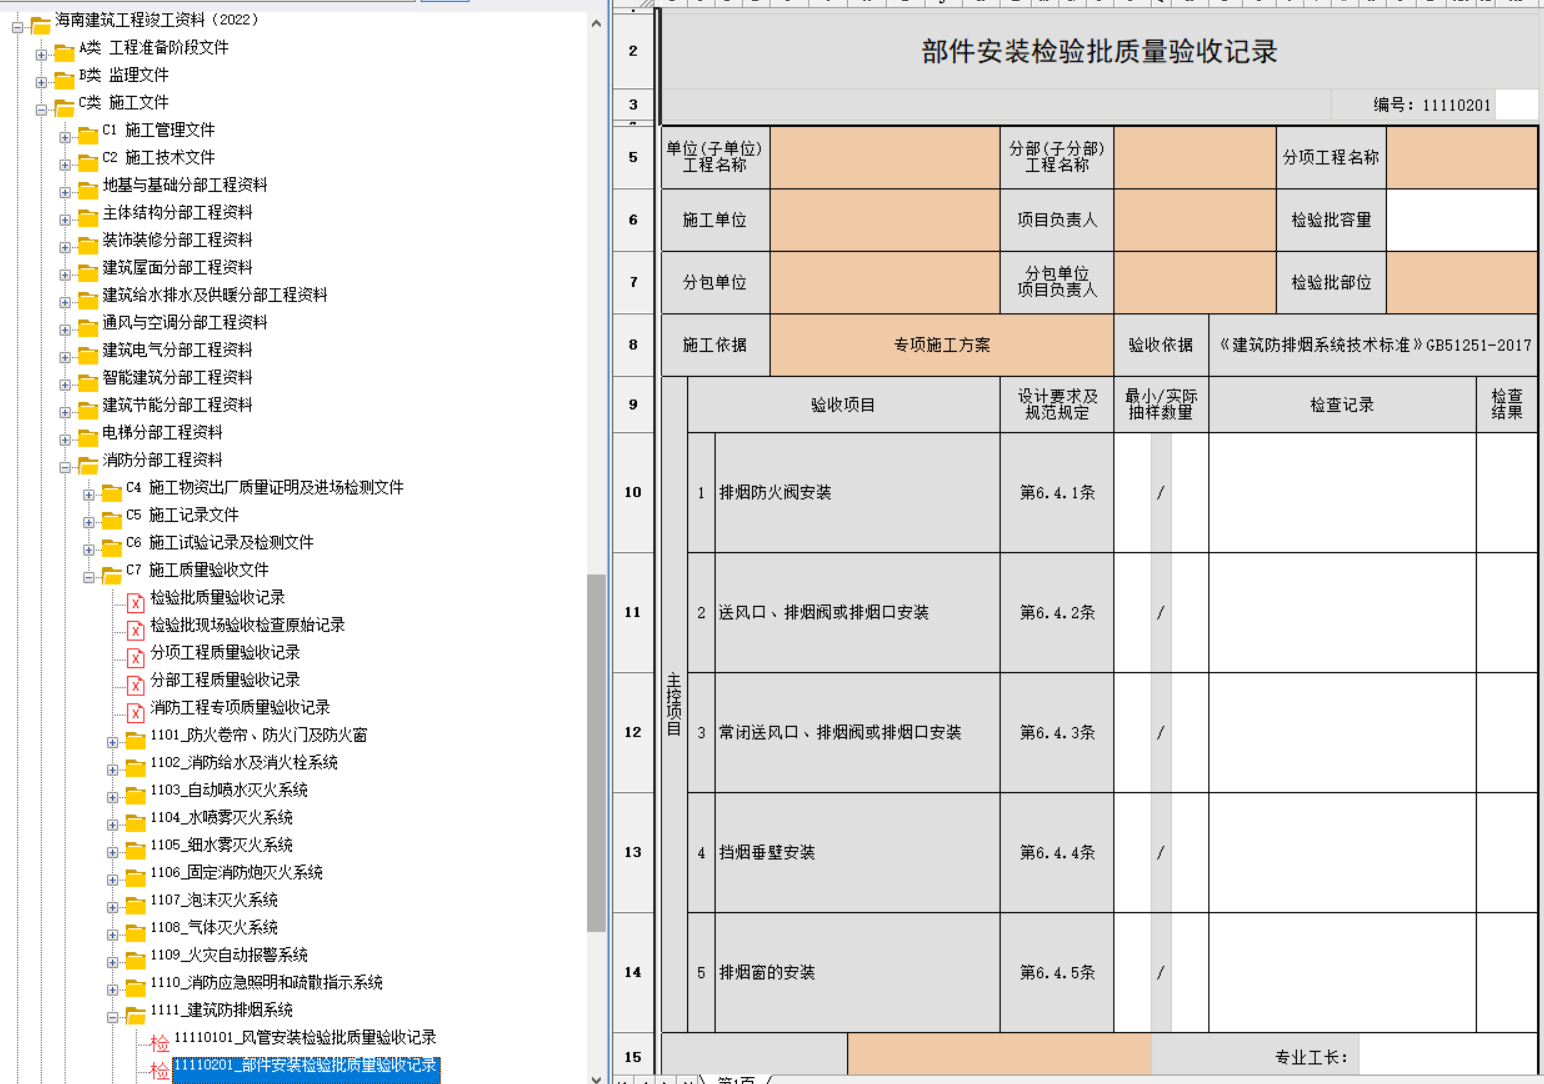Click the 1104_水喷雾灭火系统 folder icon
Viewport: 1544px width, 1084px height.
coord(136,822)
